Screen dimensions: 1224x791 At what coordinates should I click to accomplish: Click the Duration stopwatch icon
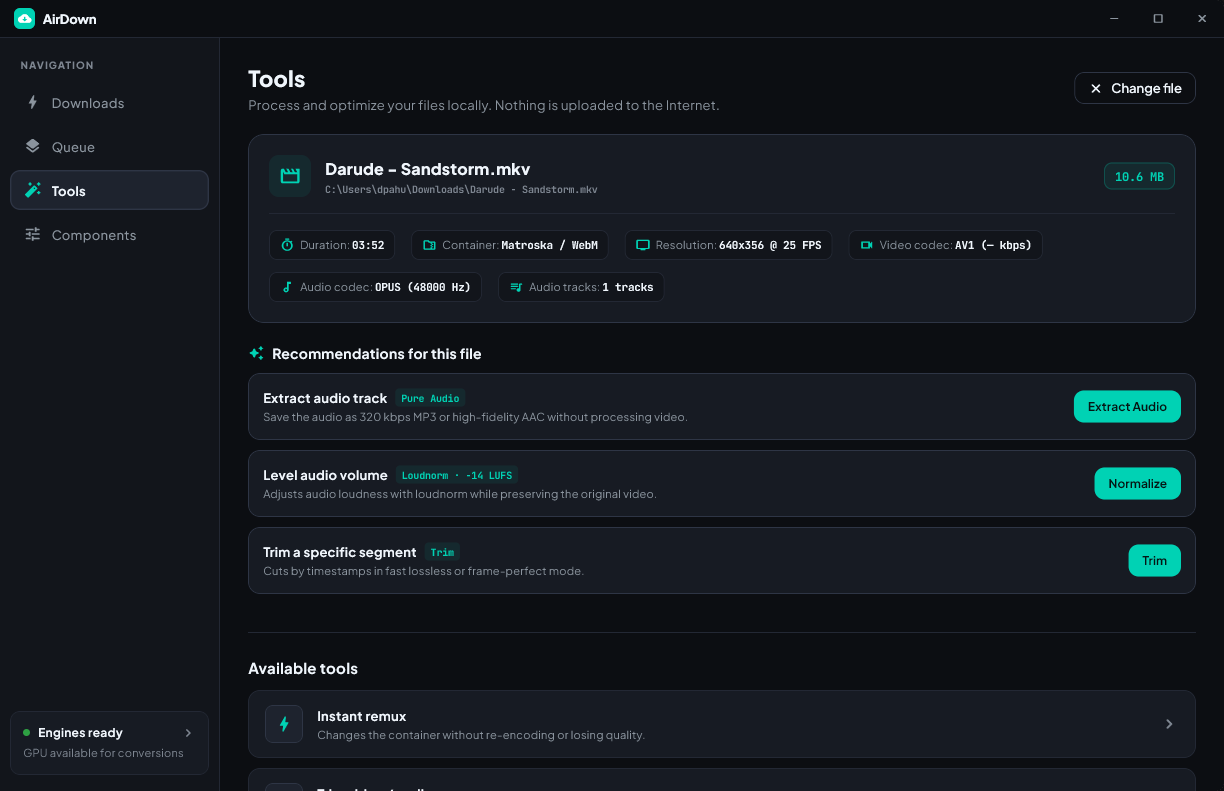tap(287, 245)
